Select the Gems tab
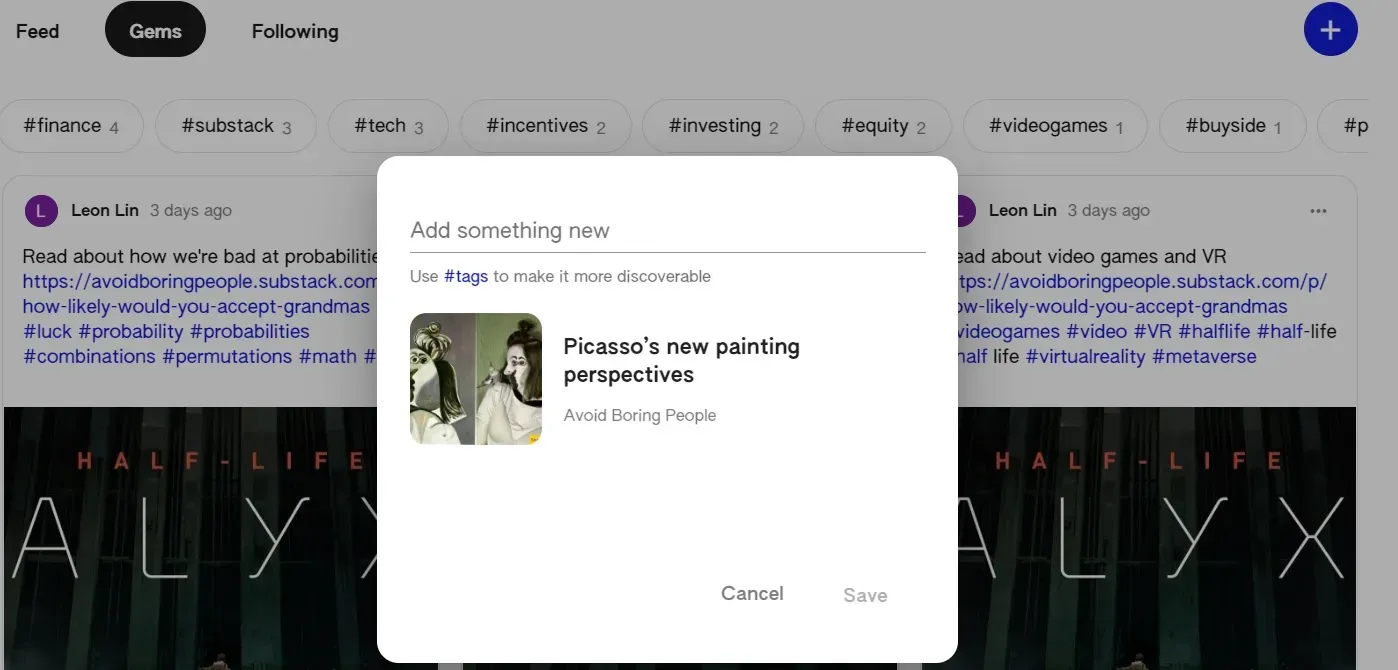1398x670 pixels. pyautogui.click(x=155, y=31)
